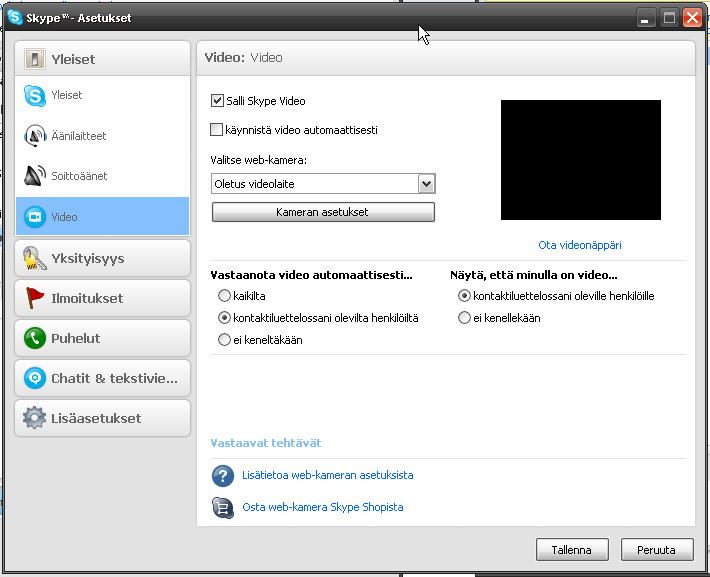Expand the Yksityisyys section

click(x=102, y=258)
